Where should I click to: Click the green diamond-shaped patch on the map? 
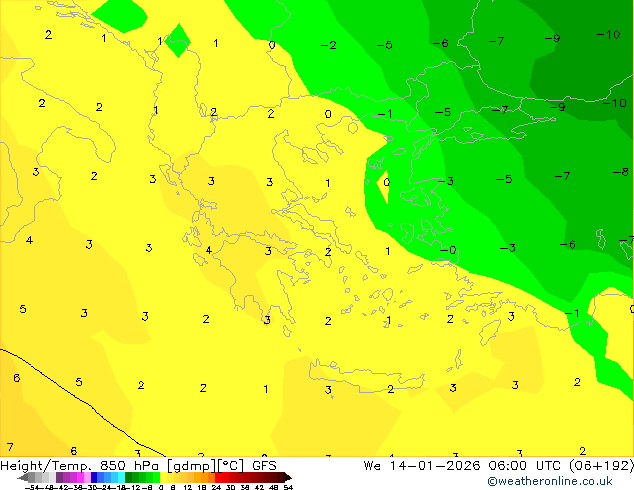point(178,40)
